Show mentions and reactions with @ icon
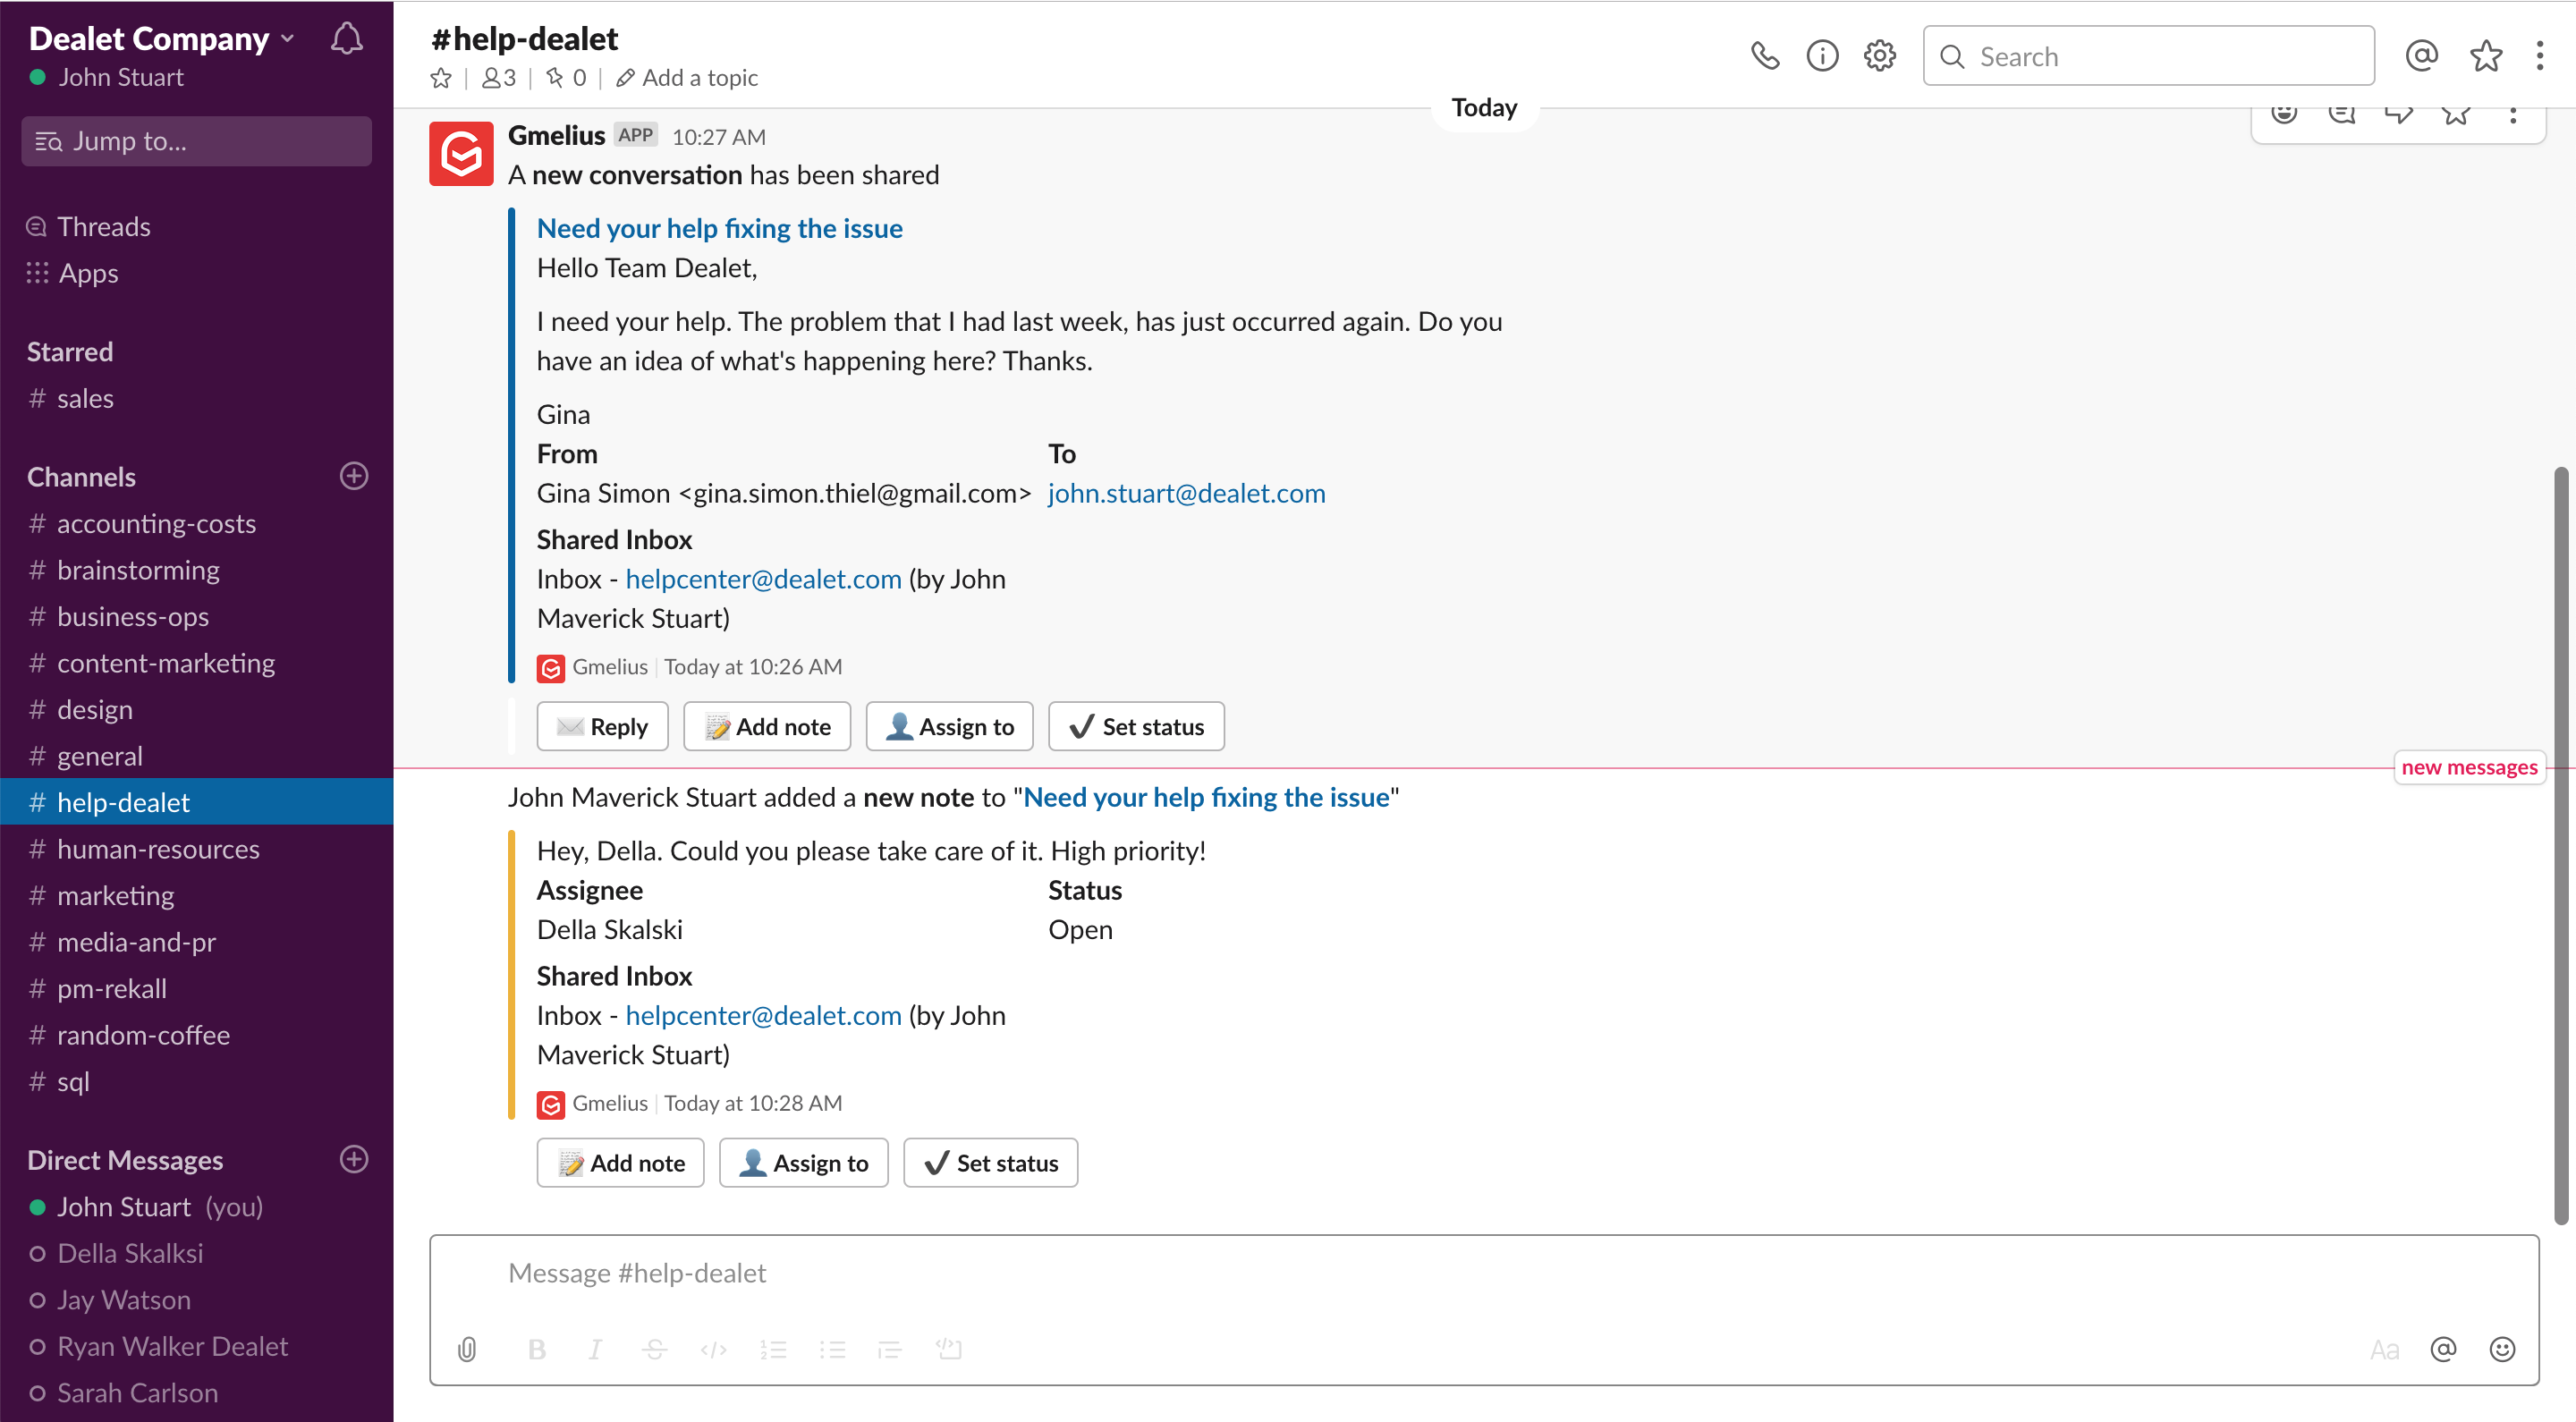Screen dimensions: 2576x1422 pos(2421,56)
